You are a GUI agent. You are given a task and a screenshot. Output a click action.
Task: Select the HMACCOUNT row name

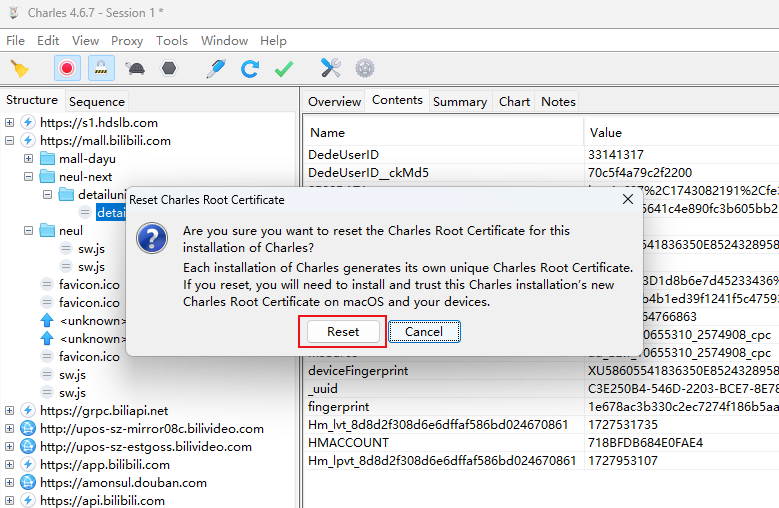pyautogui.click(x=348, y=442)
